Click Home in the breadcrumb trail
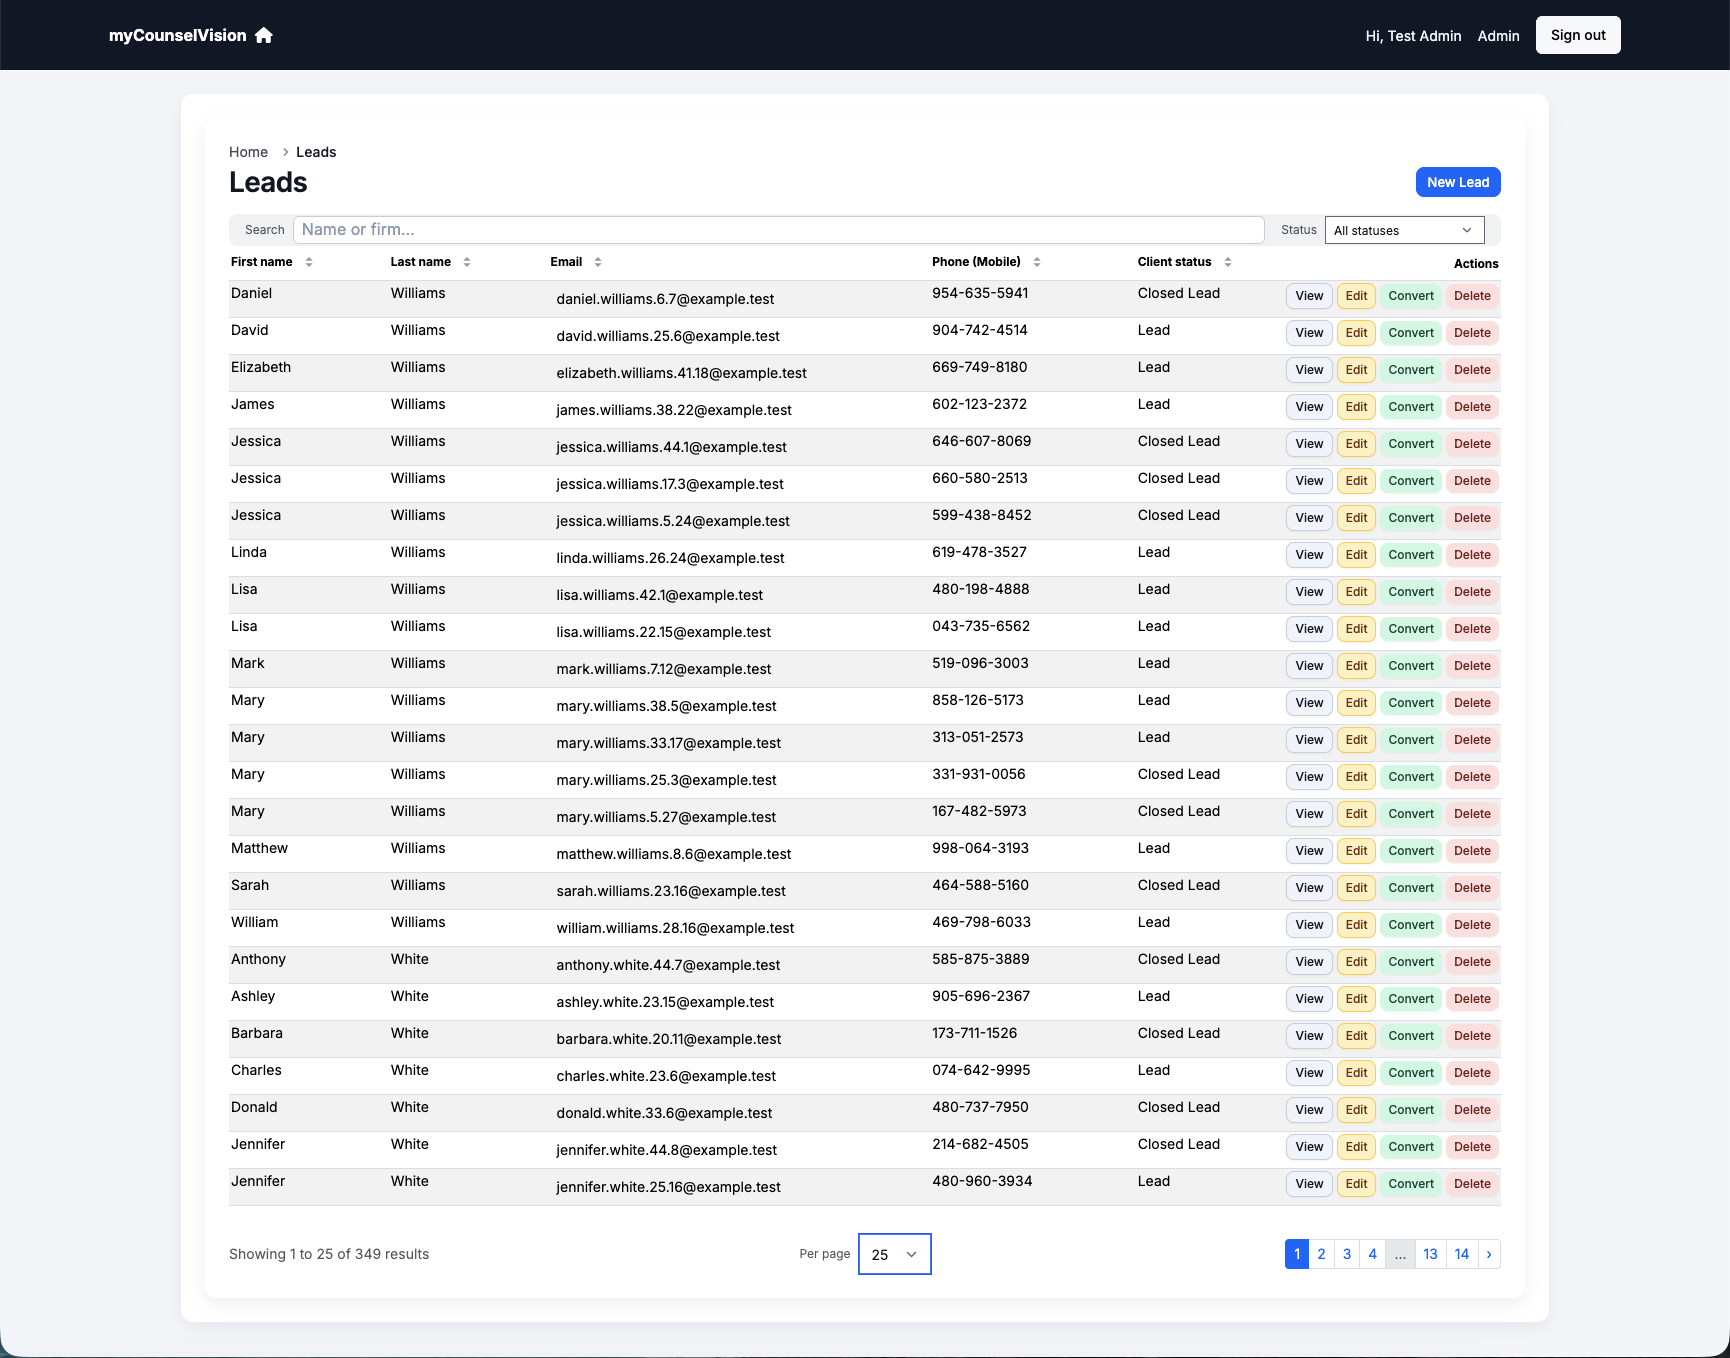The height and width of the screenshot is (1358, 1730). tap(248, 152)
